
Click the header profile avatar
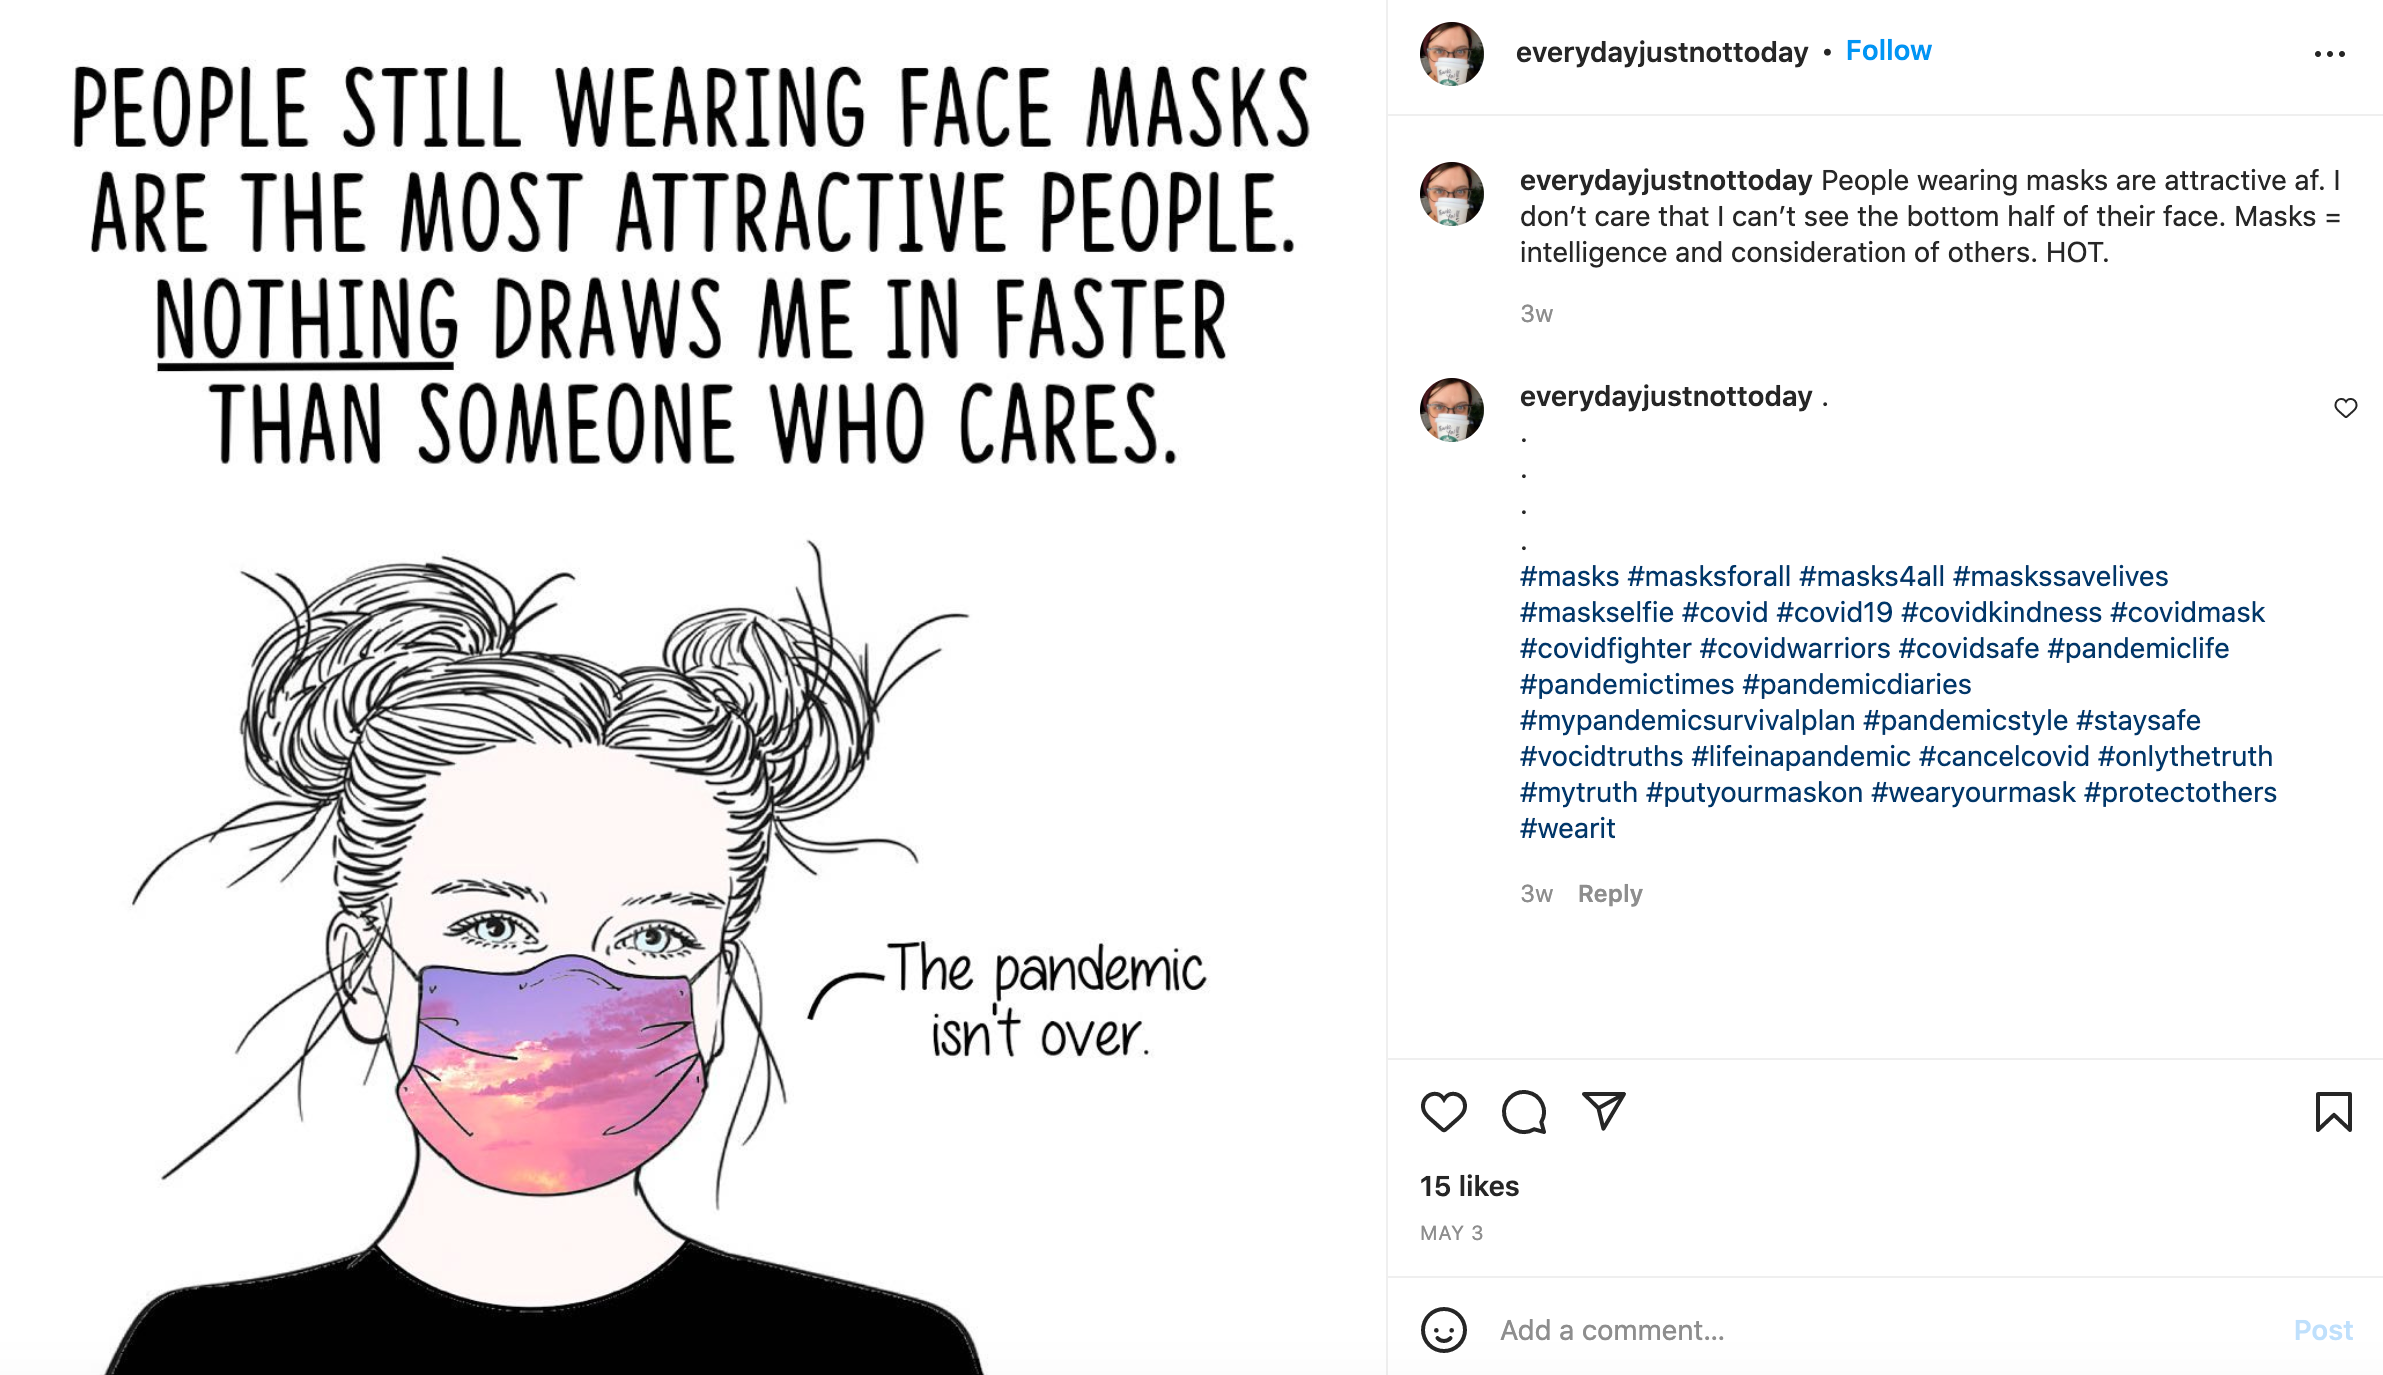(1452, 54)
